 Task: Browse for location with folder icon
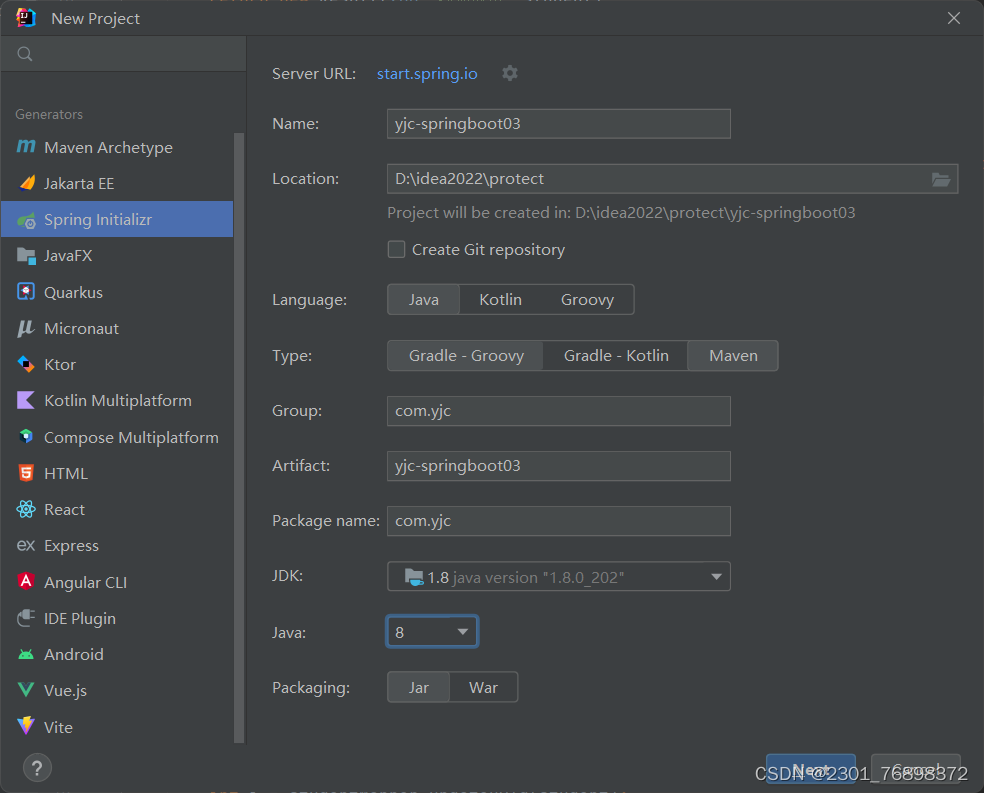tap(940, 179)
